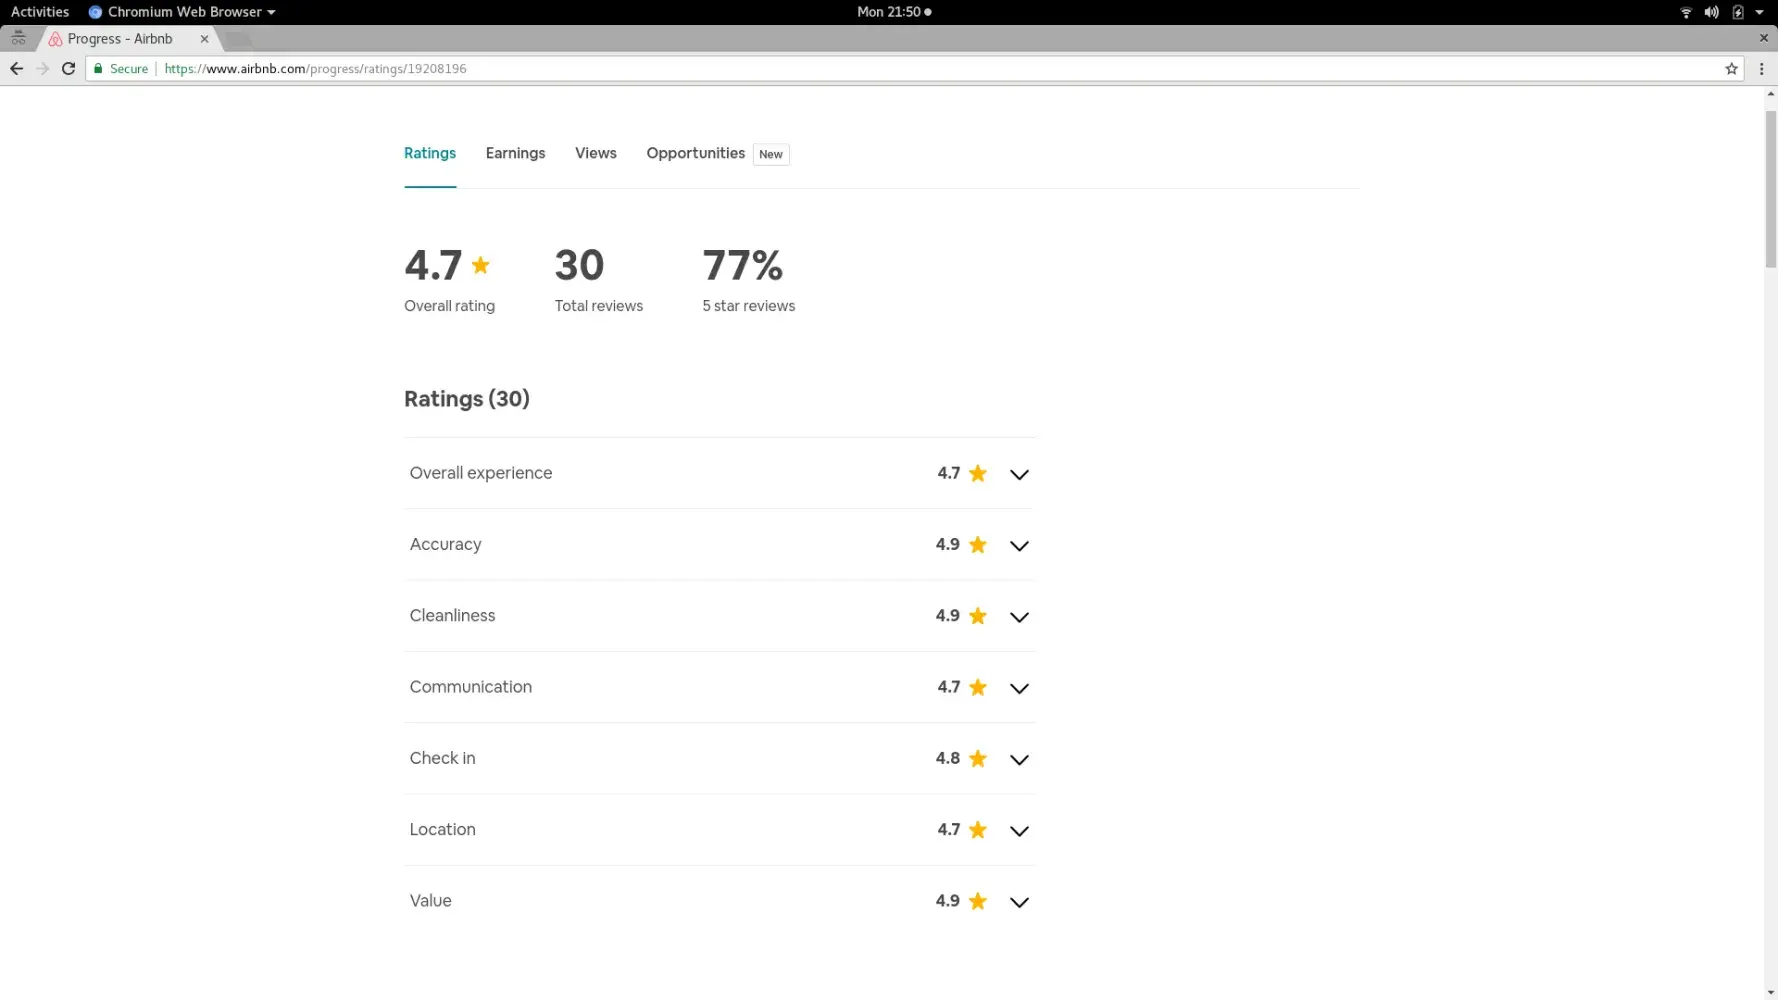This screenshot has width=1778, height=1000.
Task: Open the Opportunities tab
Action: tap(695, 153)
